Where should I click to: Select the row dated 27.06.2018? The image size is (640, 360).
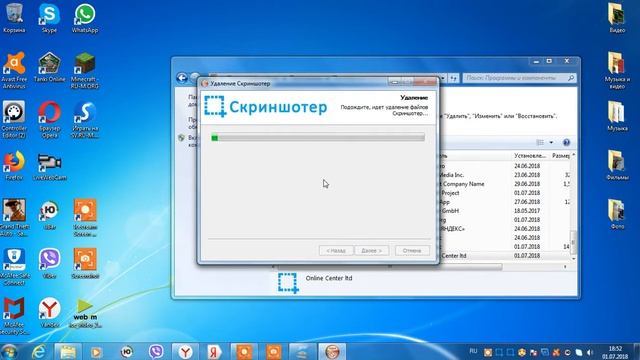tap(505, 202)
